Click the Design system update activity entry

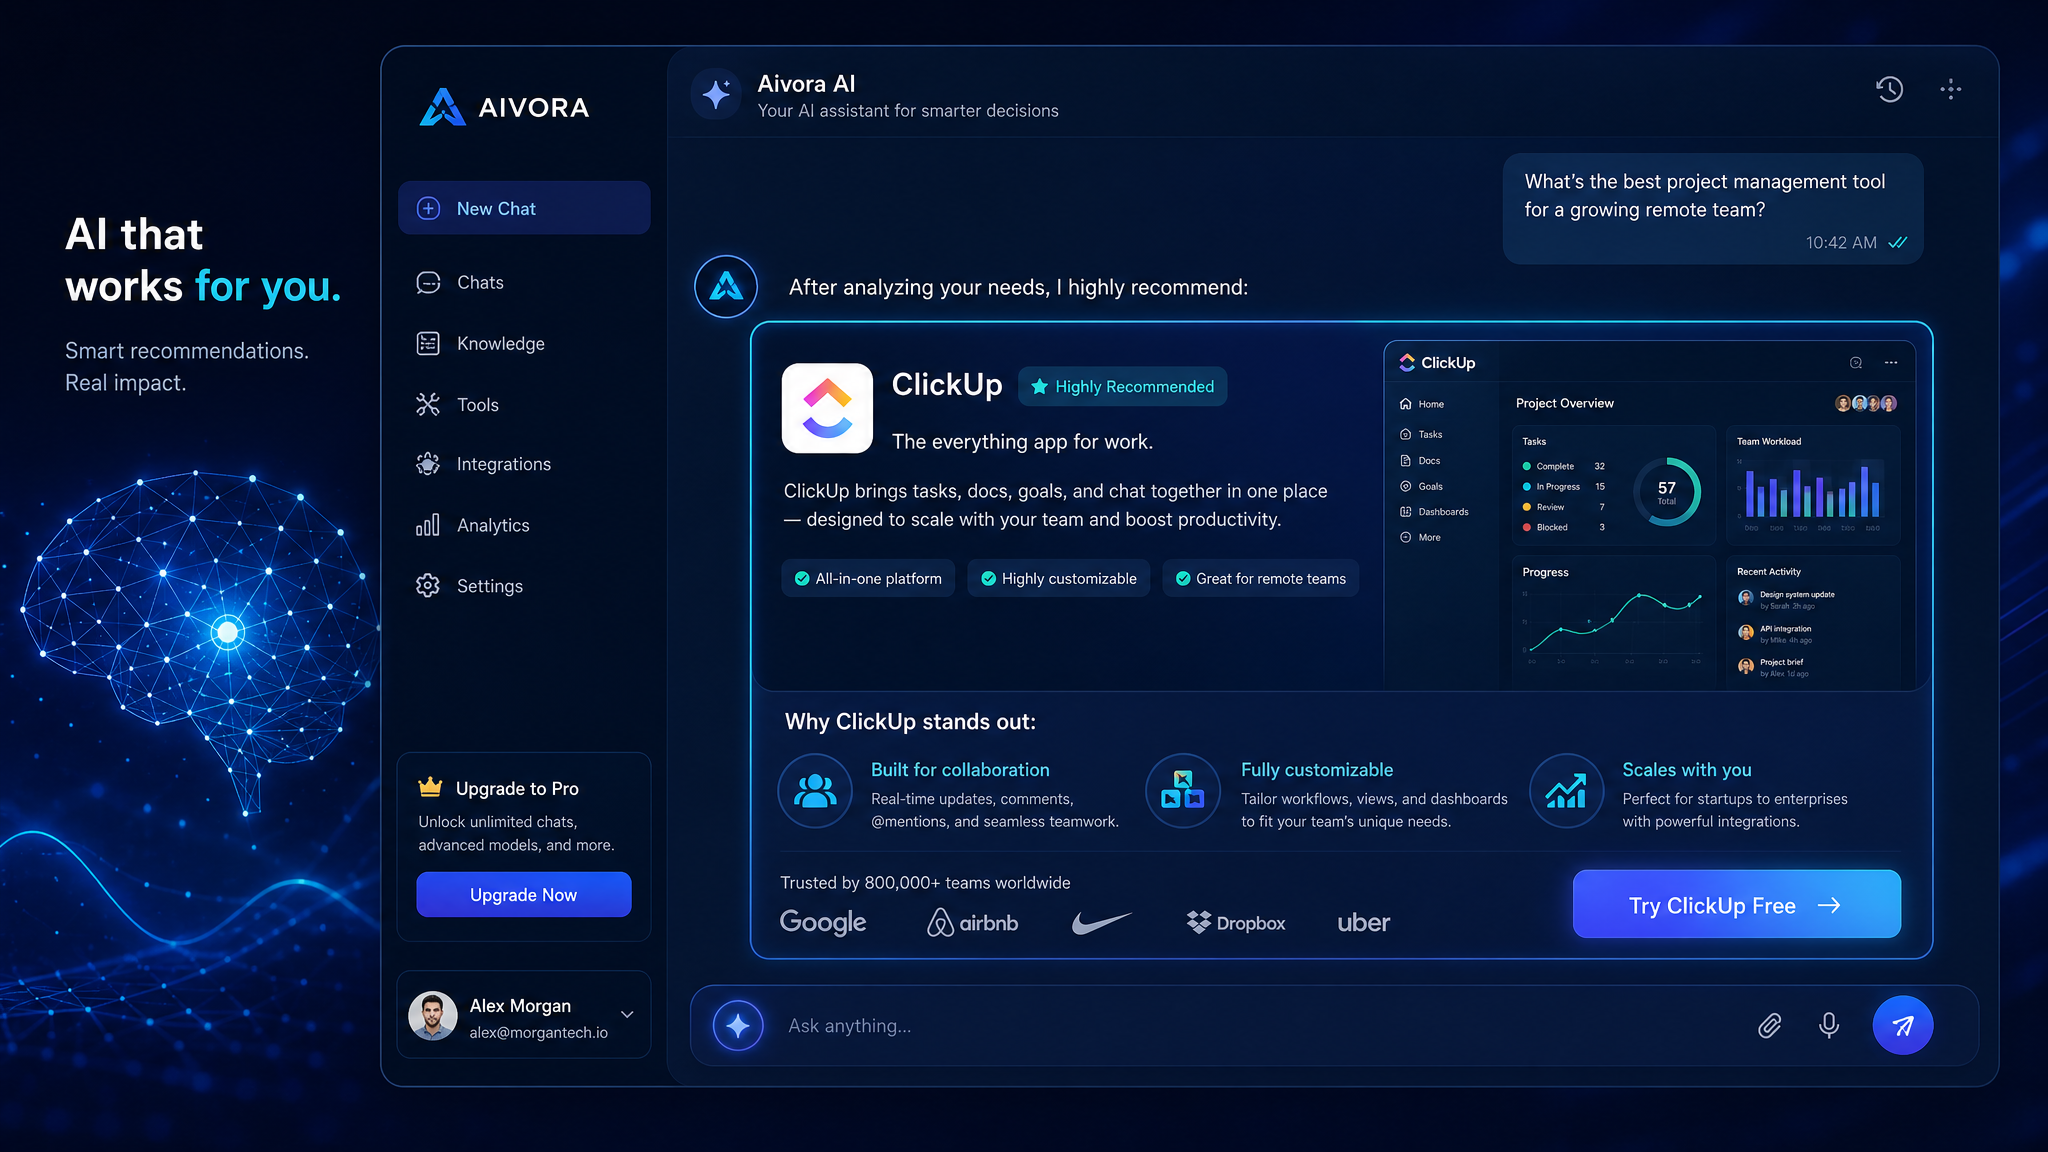click(1786, 599)
